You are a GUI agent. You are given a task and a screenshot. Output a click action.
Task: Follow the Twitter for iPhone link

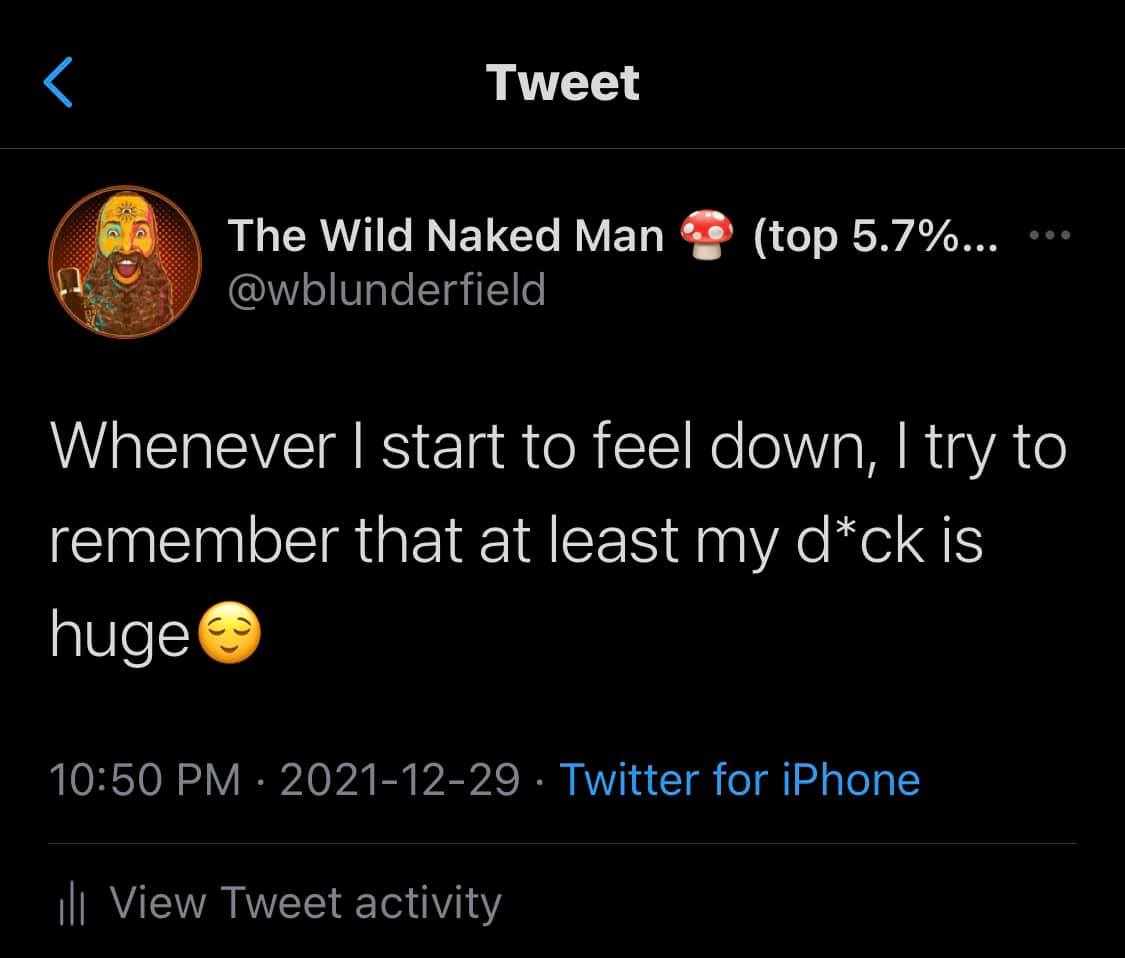(739, 780)
